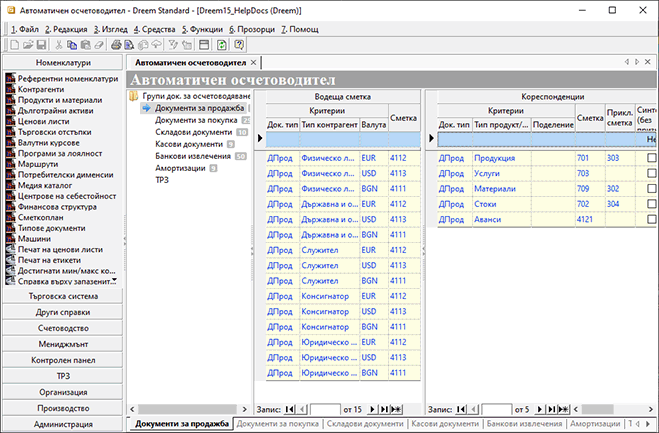
Task: Expand the Администрация panel
Action: point(63,424)
